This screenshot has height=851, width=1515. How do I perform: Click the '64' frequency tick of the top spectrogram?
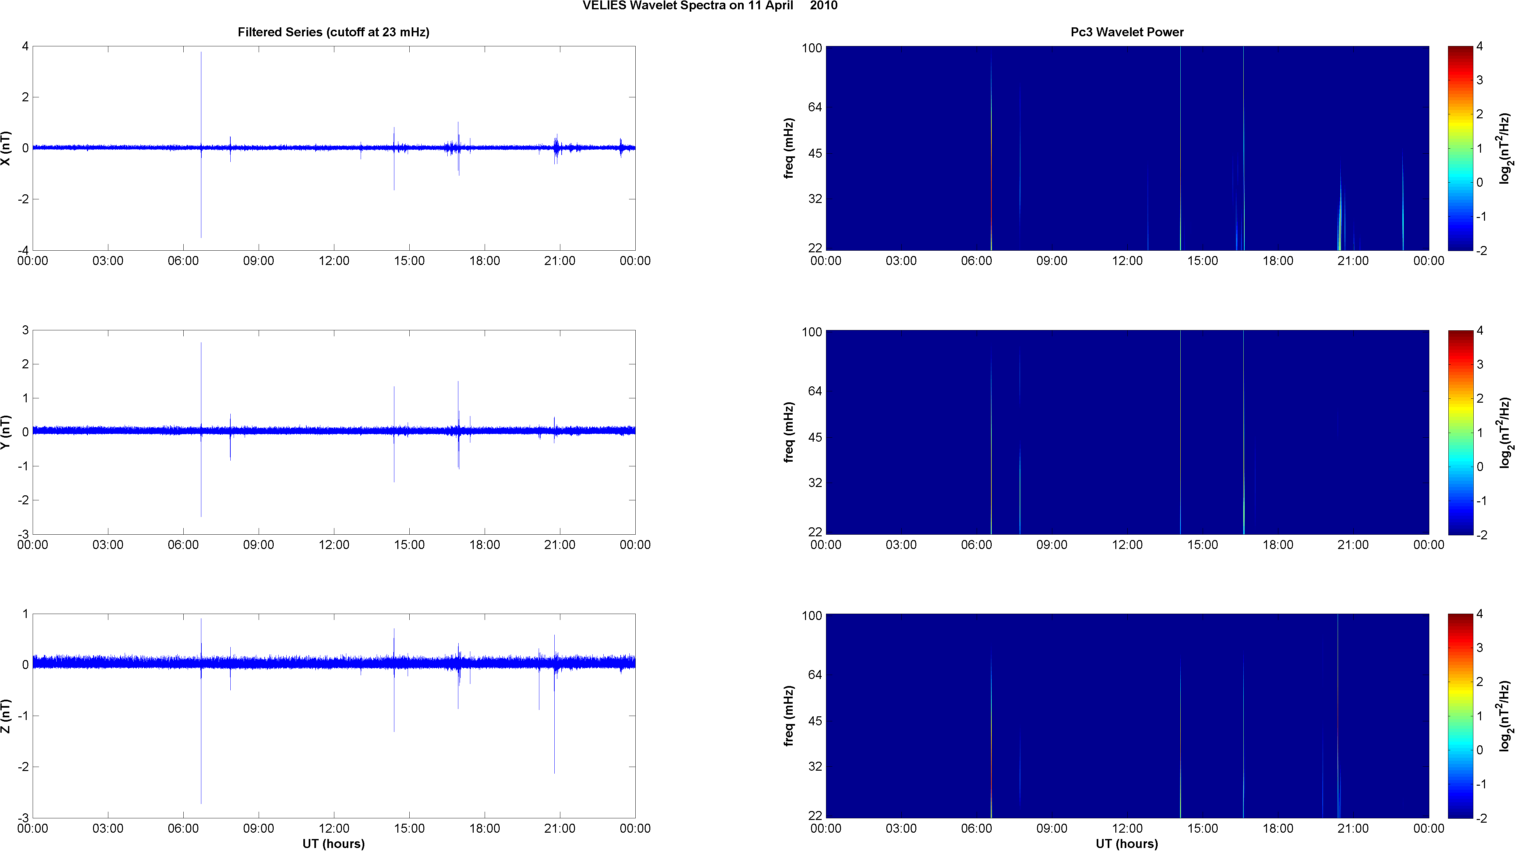coord(814,107)
